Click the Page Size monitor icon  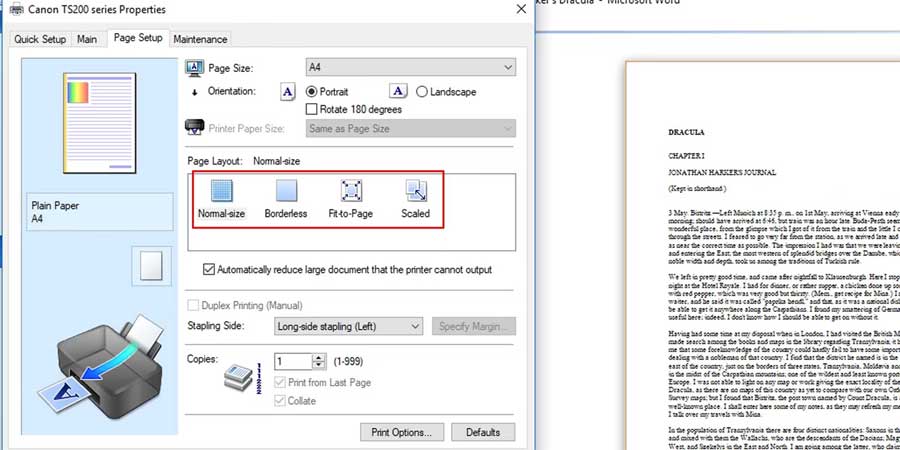[x=195, y=68]
